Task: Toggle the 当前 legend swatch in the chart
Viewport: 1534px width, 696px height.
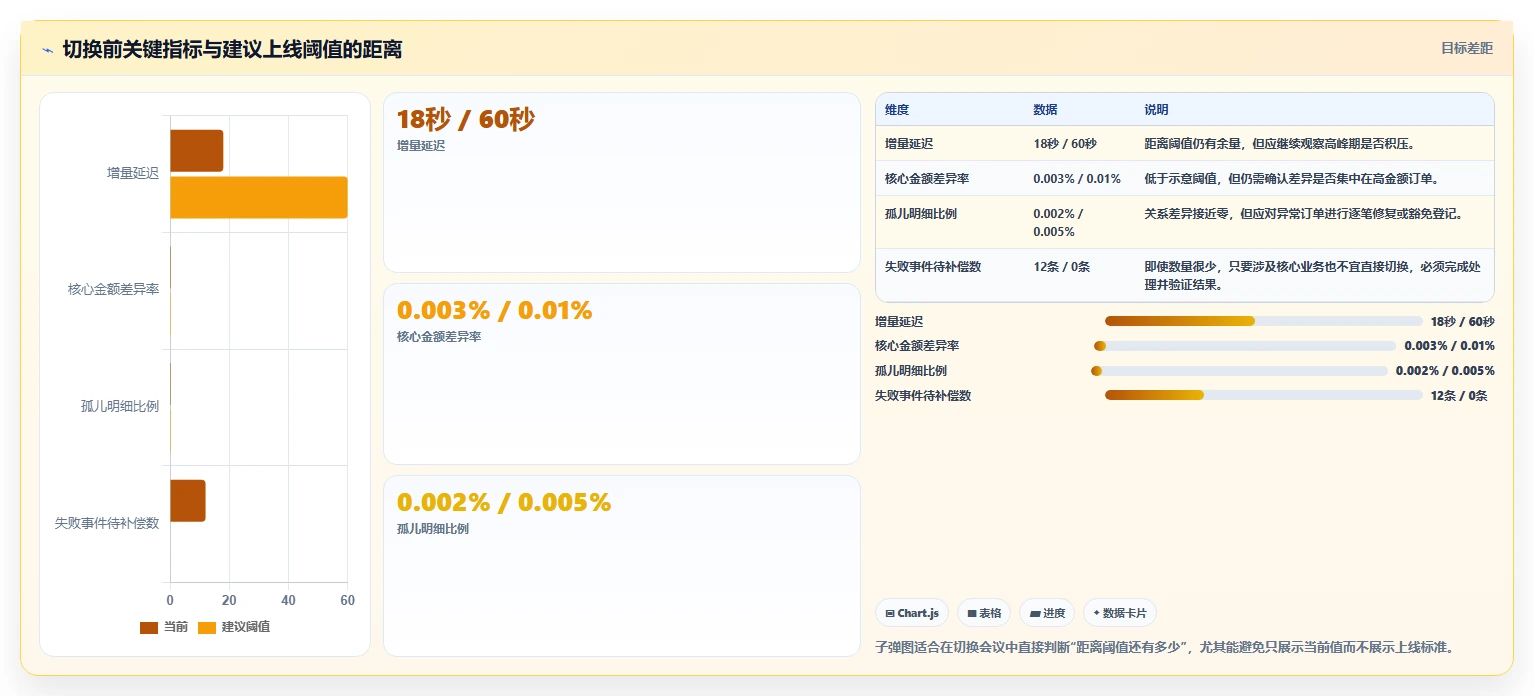Action: (149, 627)
